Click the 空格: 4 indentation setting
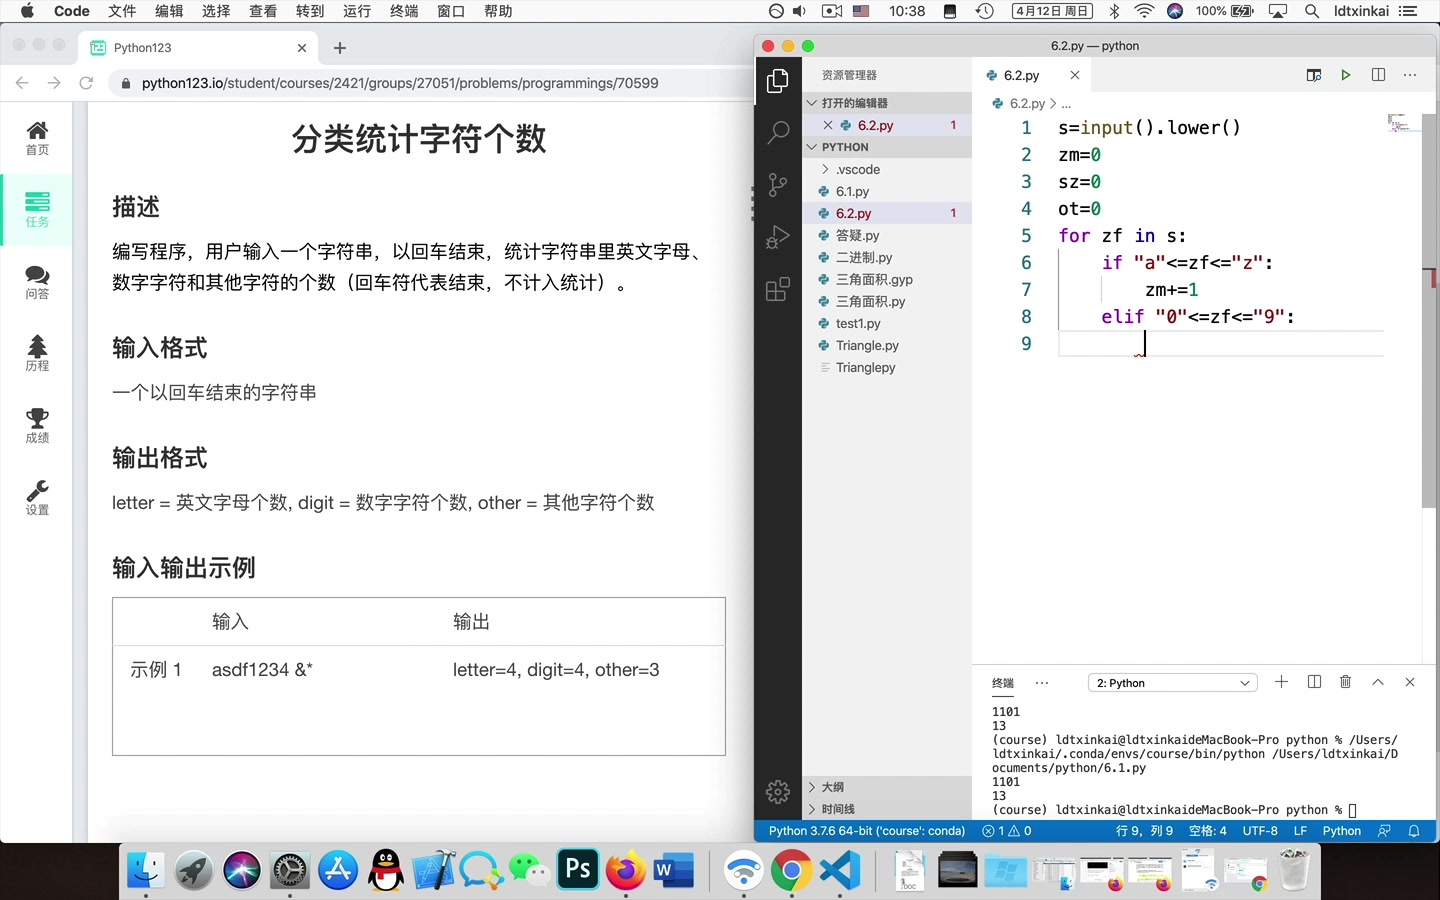Screen dimensions: 1440x900 (1208, 831)
